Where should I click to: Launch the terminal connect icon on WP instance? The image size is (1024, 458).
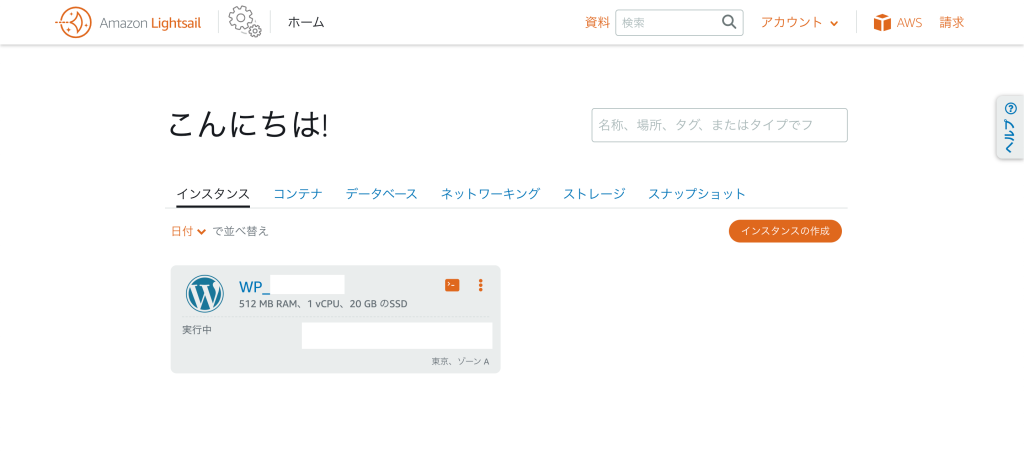pyautogui.click(x=452, y=285)
